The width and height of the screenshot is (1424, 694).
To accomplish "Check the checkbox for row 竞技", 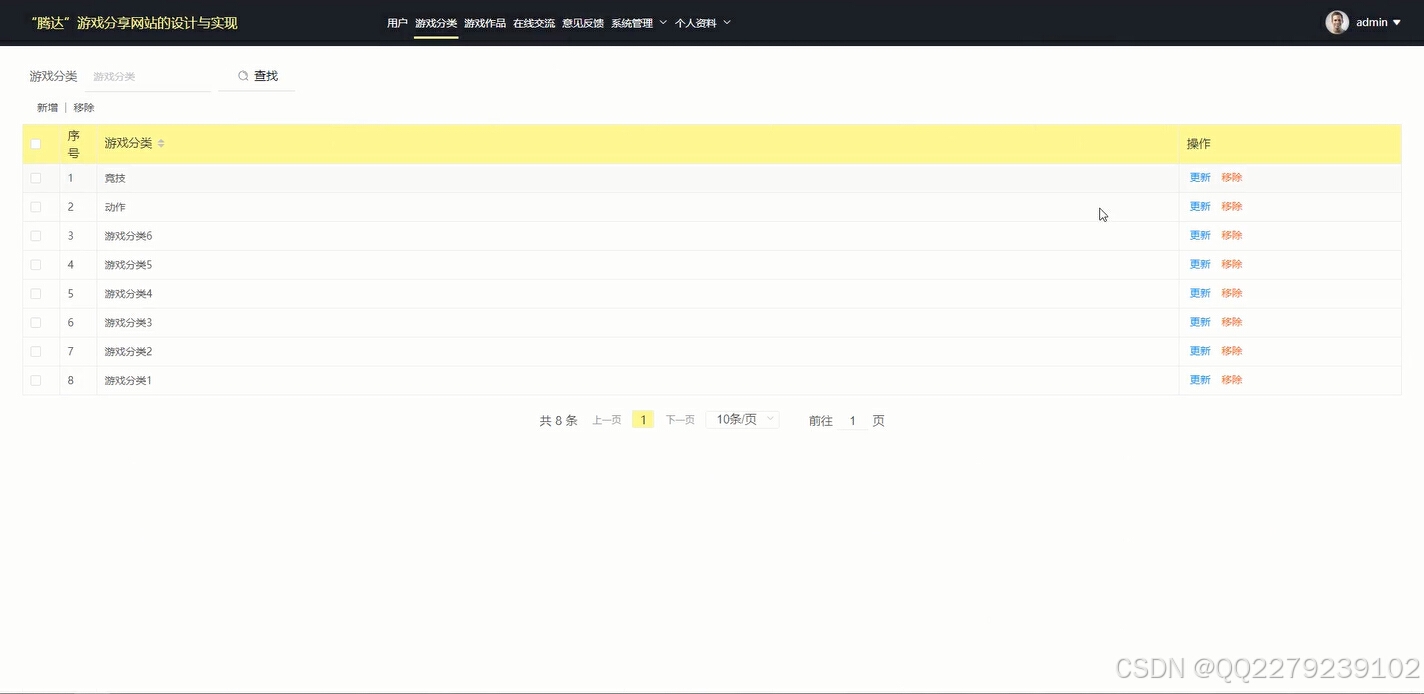I will pyautogui.click(x=35, y=177).
